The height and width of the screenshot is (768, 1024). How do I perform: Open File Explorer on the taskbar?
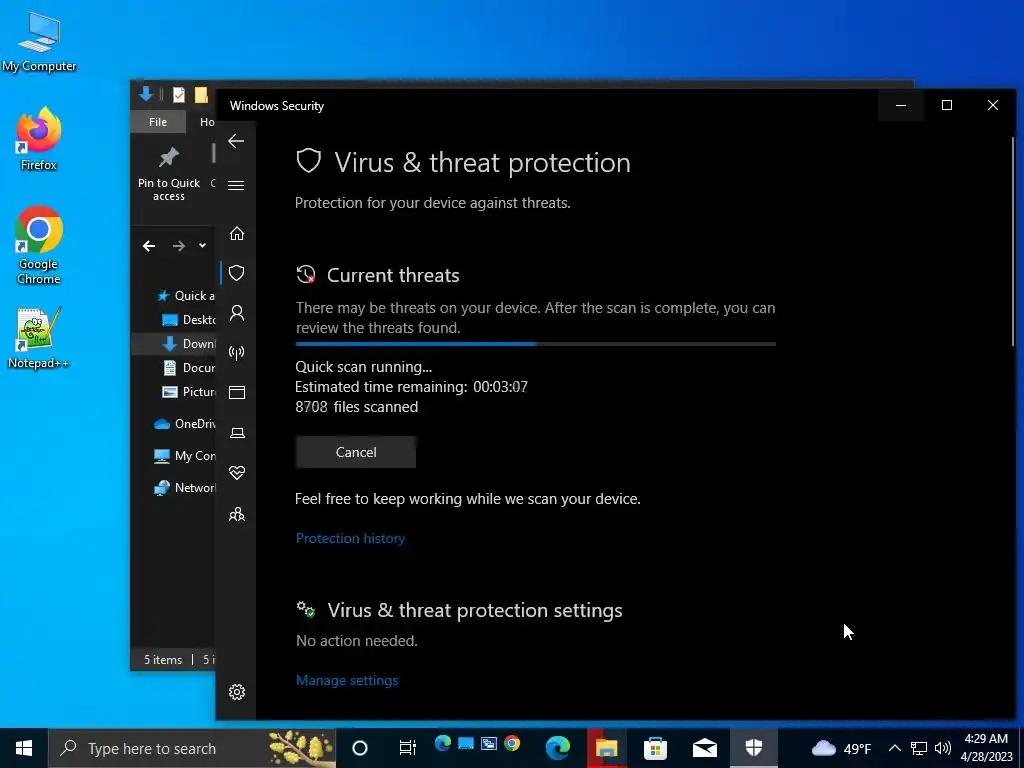(x=607, y=748)
